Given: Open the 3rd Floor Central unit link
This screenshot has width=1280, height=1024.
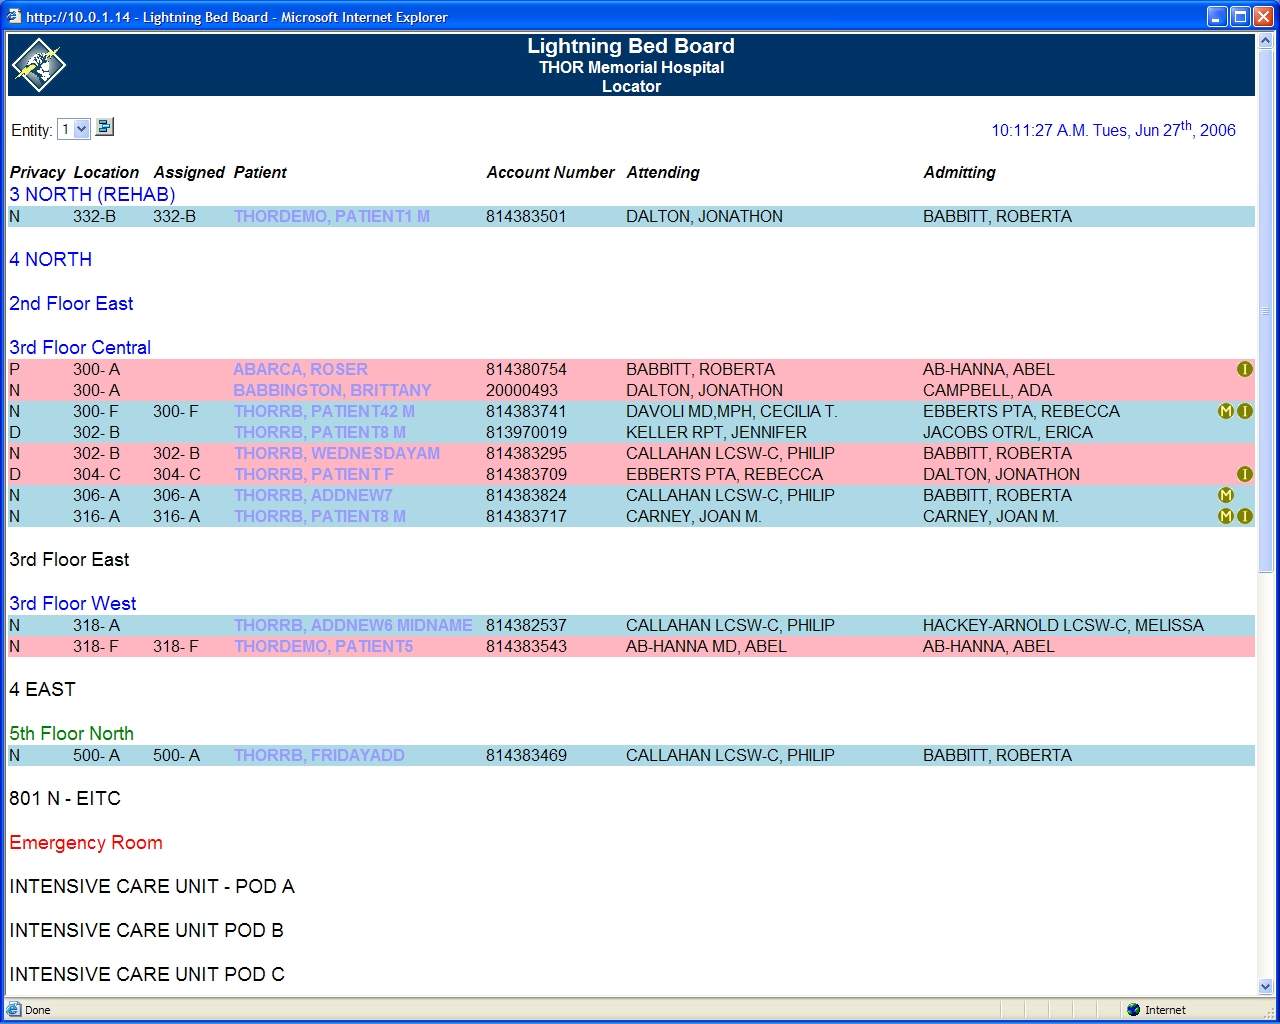Looking at the screenshot, I should 80,347.
